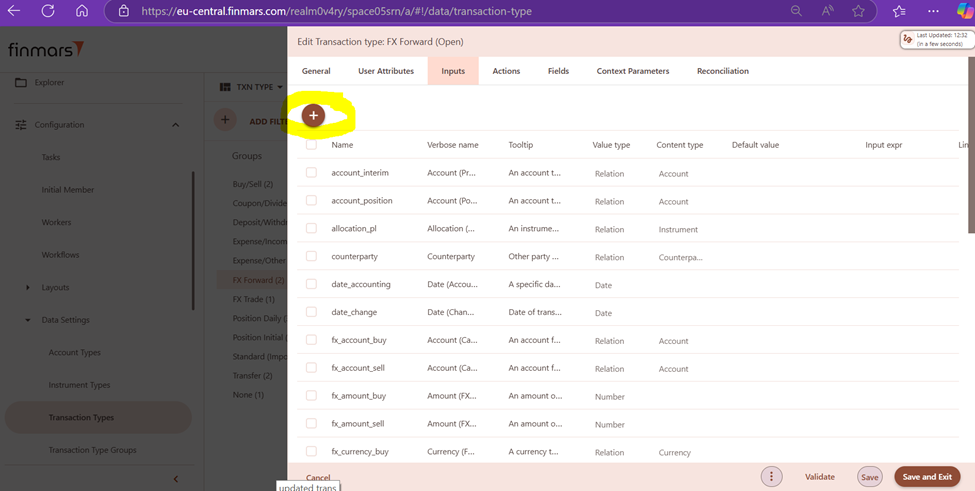Click the sidebar vertical scrollbar
The height and width of the screenshot is (491, 975).
tap(193, 241)
